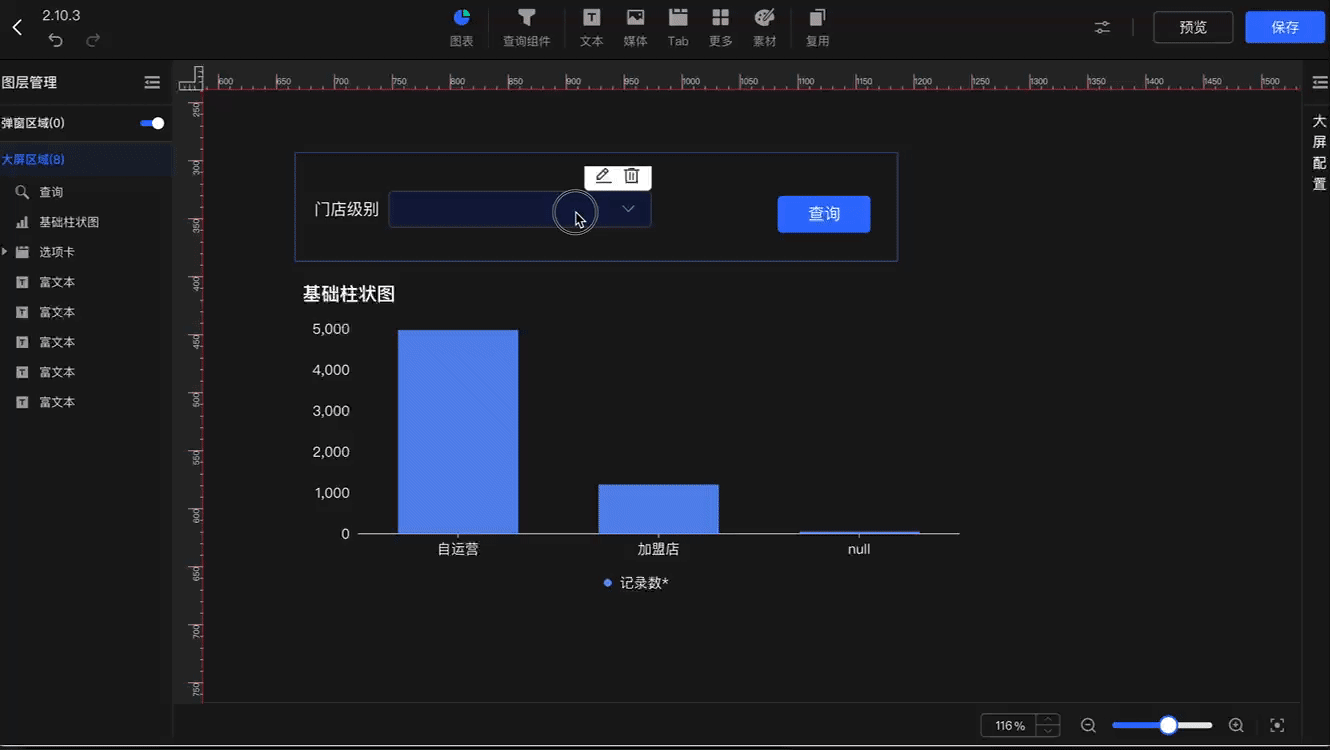The width and height of the screenshot is (1330, 750).
Task: Delete the query field with trash icon
Action: tap(631, 176)
